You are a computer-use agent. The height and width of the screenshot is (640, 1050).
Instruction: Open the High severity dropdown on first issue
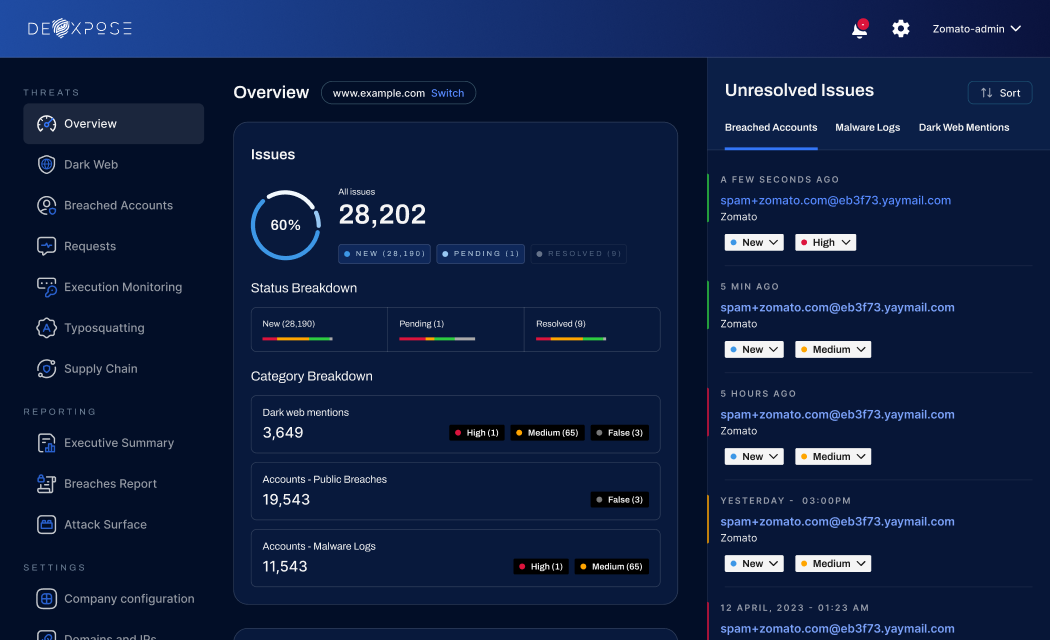tap(825, 243)
